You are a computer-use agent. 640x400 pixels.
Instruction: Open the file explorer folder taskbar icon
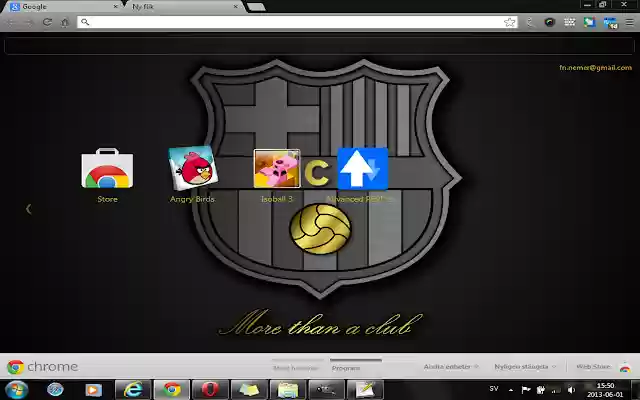287,390
